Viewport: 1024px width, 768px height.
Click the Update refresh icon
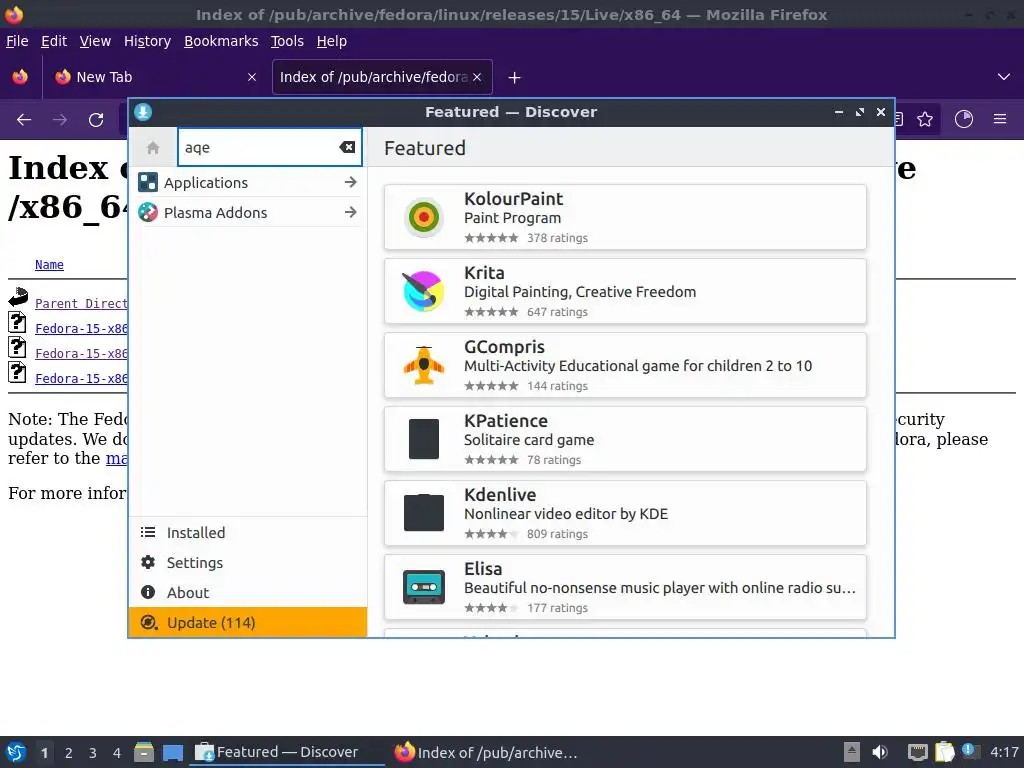click(148, 622)
